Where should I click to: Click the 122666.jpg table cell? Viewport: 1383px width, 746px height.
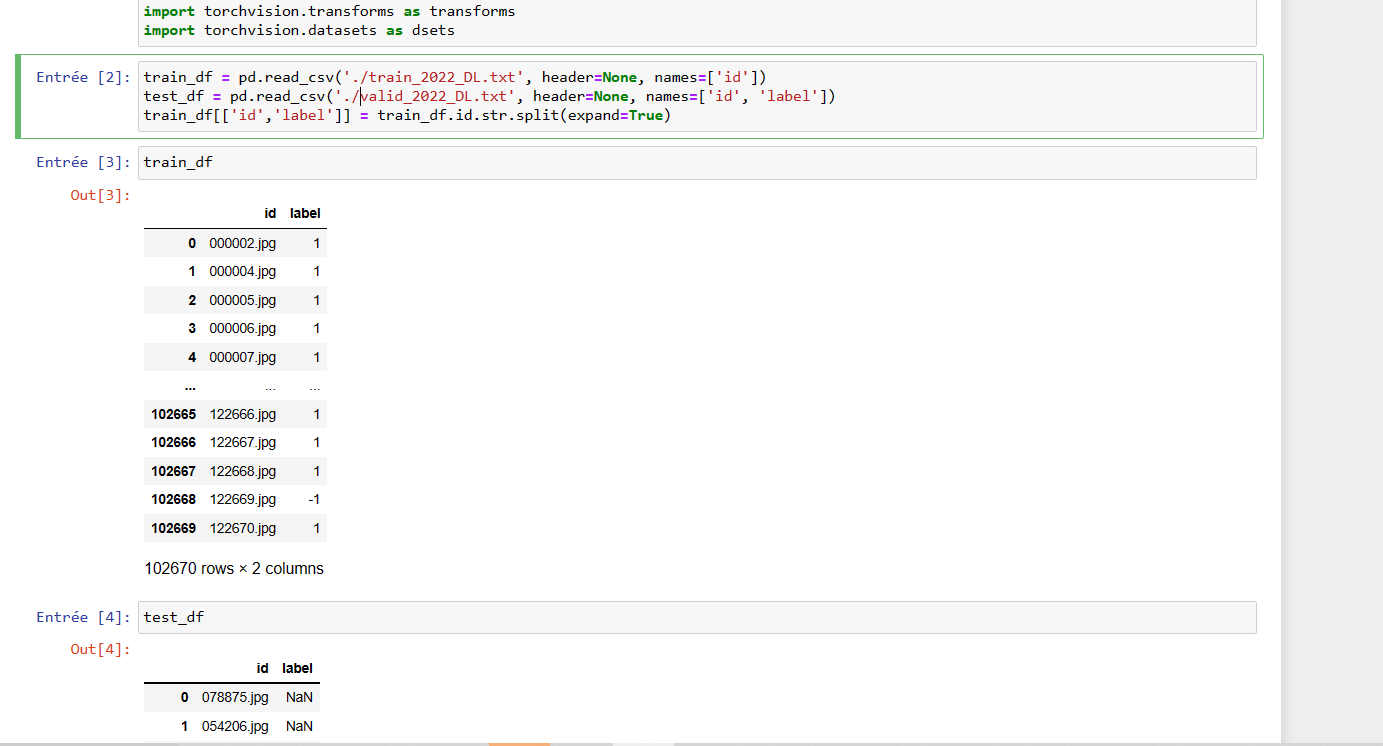242,414
